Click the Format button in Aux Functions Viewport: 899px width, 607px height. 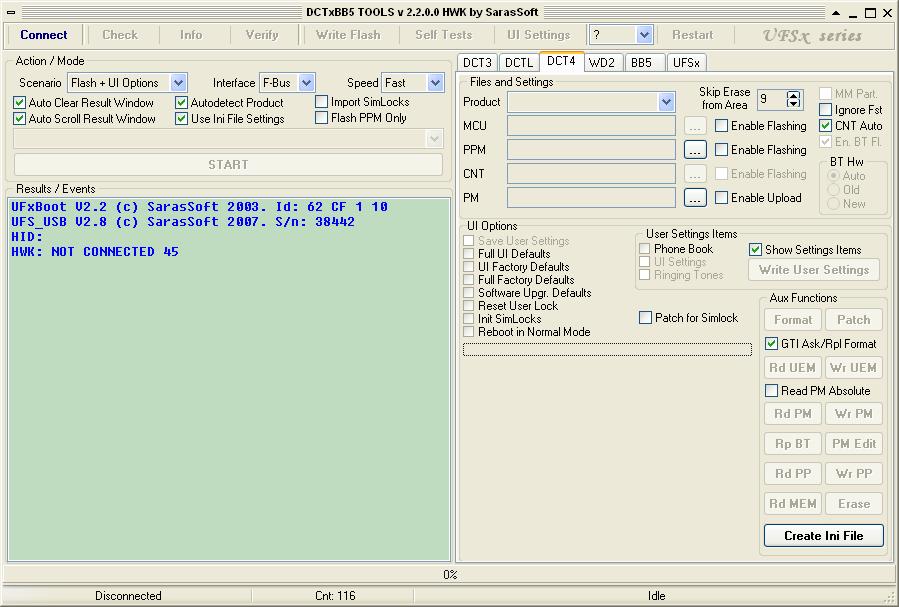793,320
